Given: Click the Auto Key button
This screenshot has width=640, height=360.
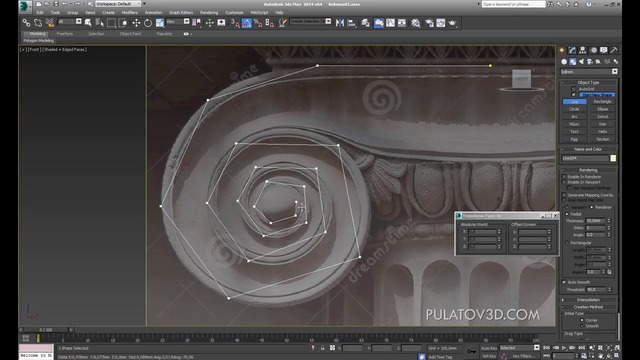Looking at the screenshot, I should pos(488,348).
